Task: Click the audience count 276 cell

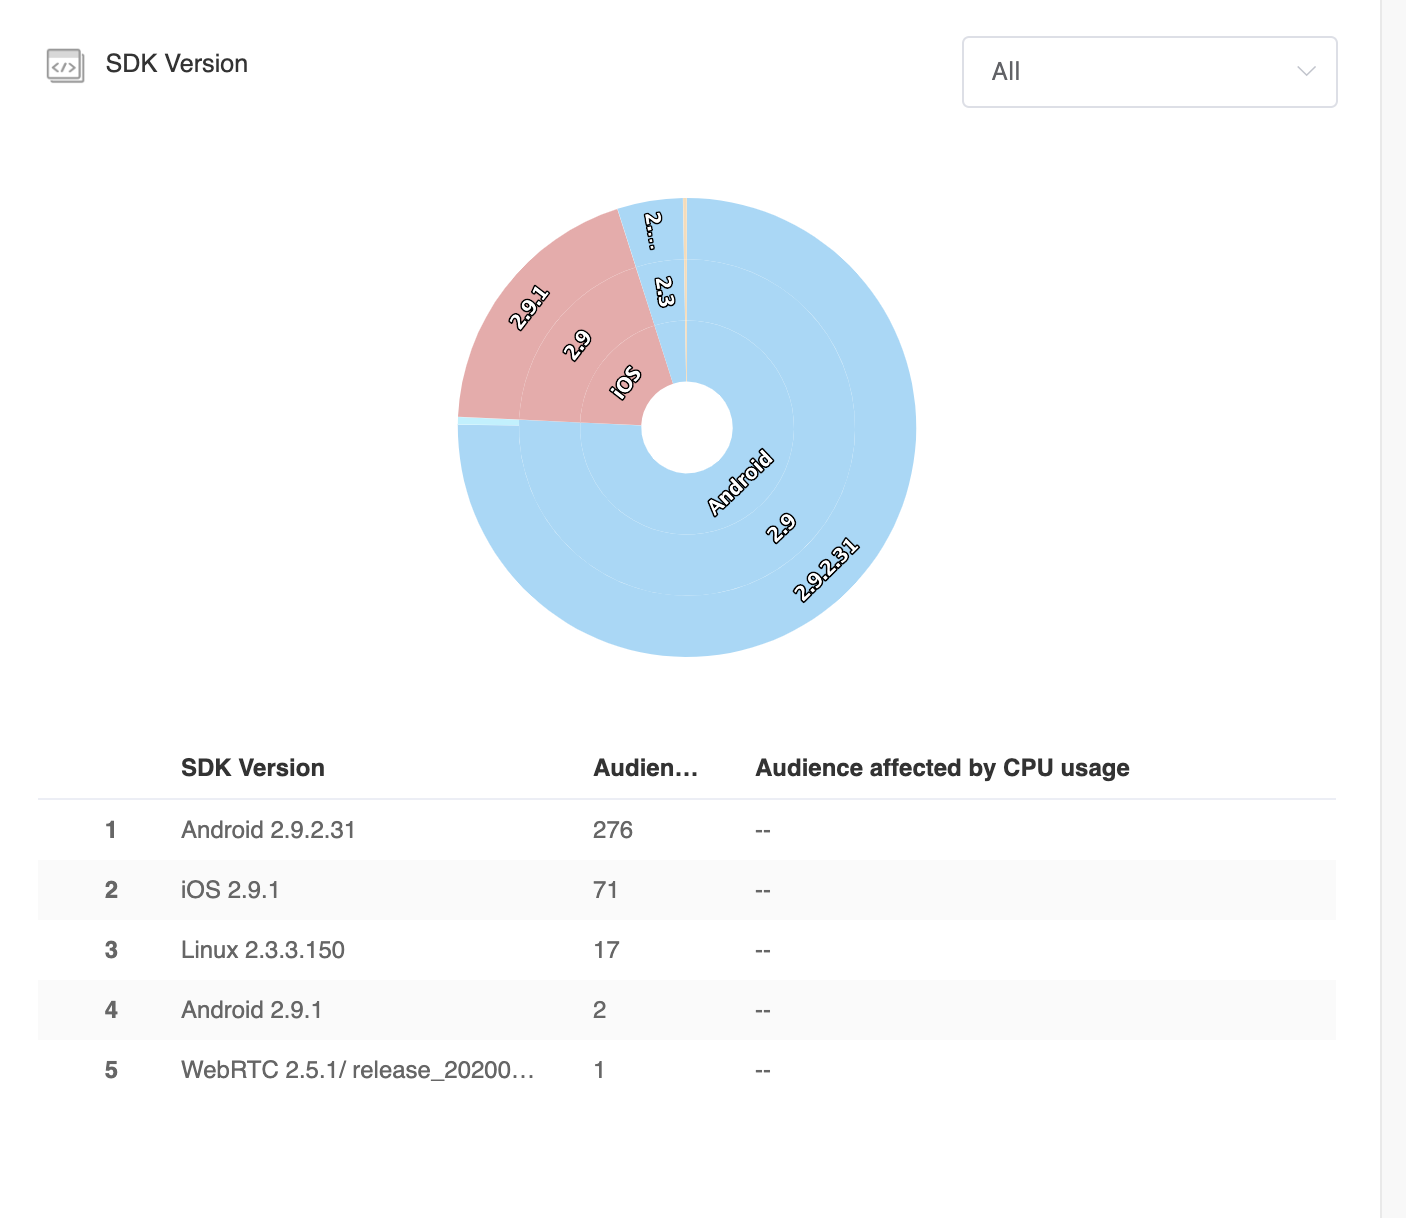Action: click(612, 830)
